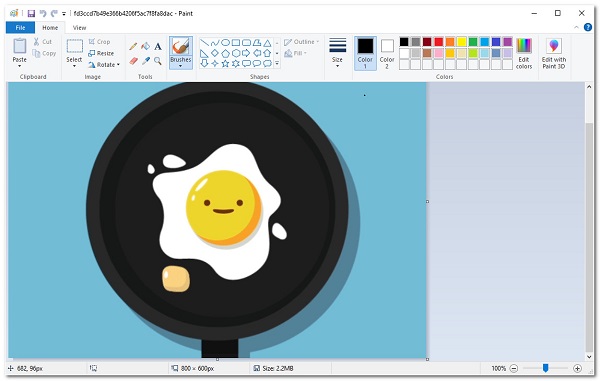
Task: Pick the Triangle shape
Action: 267,43
